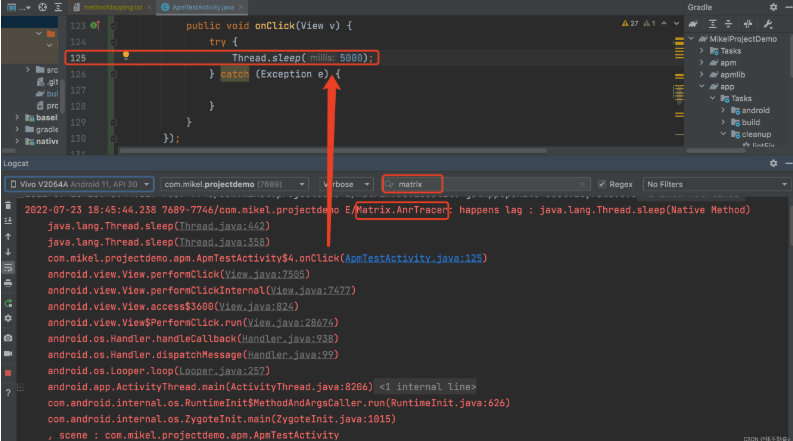Screen dimensions: 793x441
Task: Clear logcat with trash icon
Action: coord(8,205)
